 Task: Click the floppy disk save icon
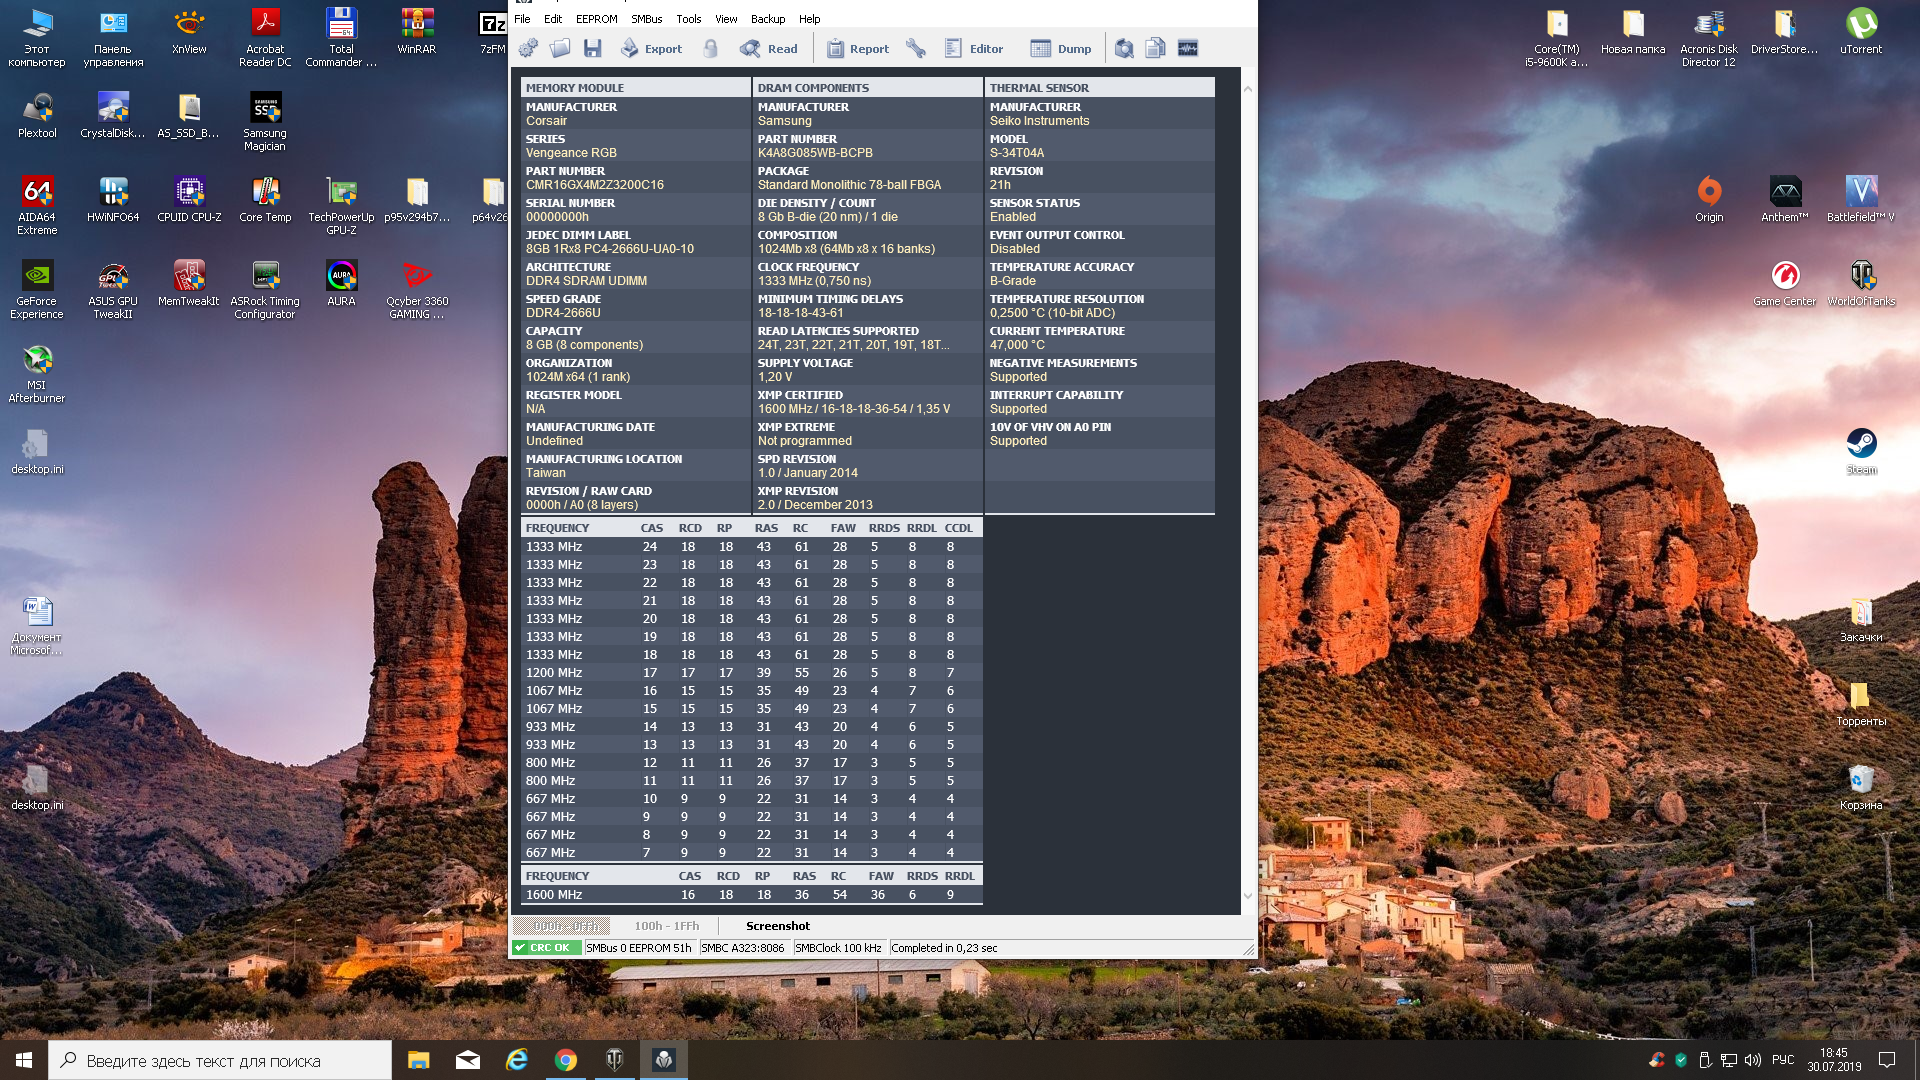pyautogui.click(x=592, y=48)
